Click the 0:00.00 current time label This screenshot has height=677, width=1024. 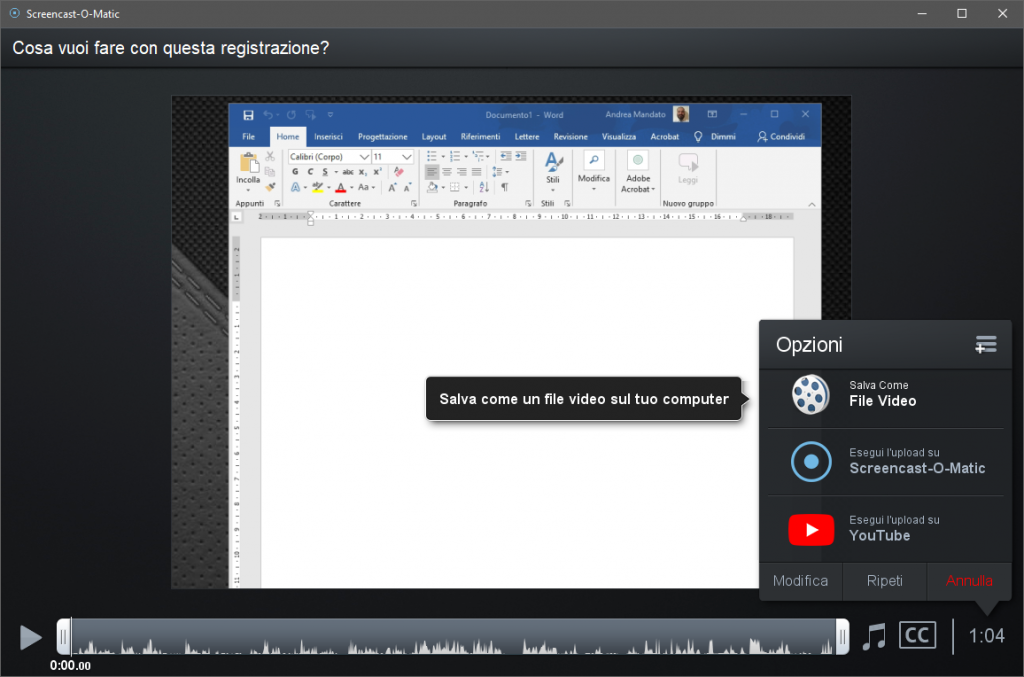(x=71, y=666)
